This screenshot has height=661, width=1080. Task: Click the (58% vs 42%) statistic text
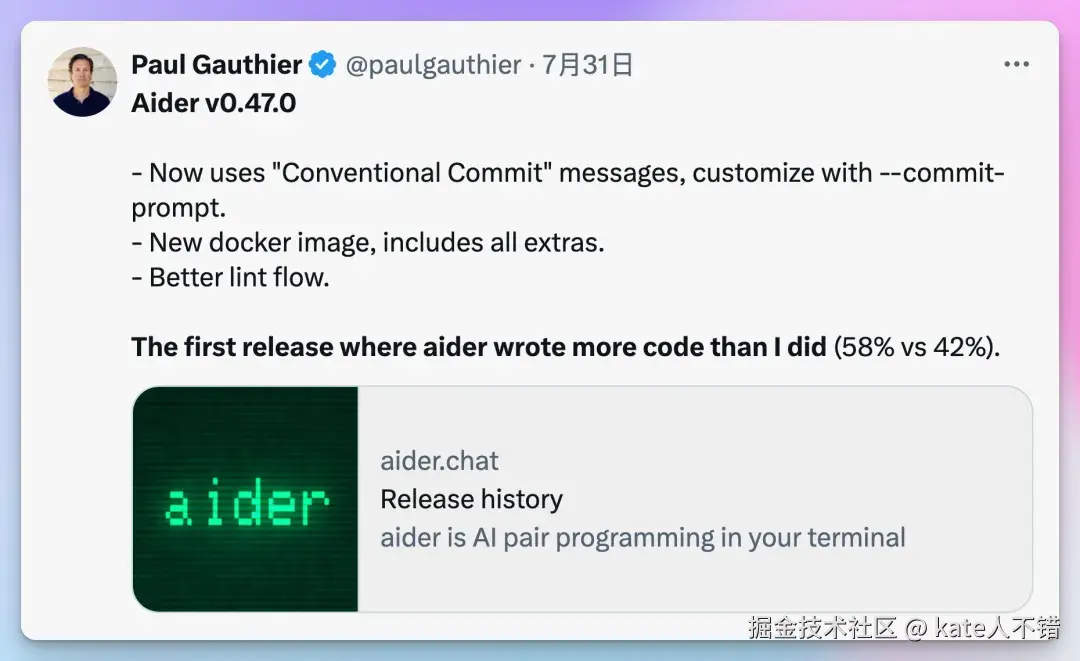click(x=917, y=347)
